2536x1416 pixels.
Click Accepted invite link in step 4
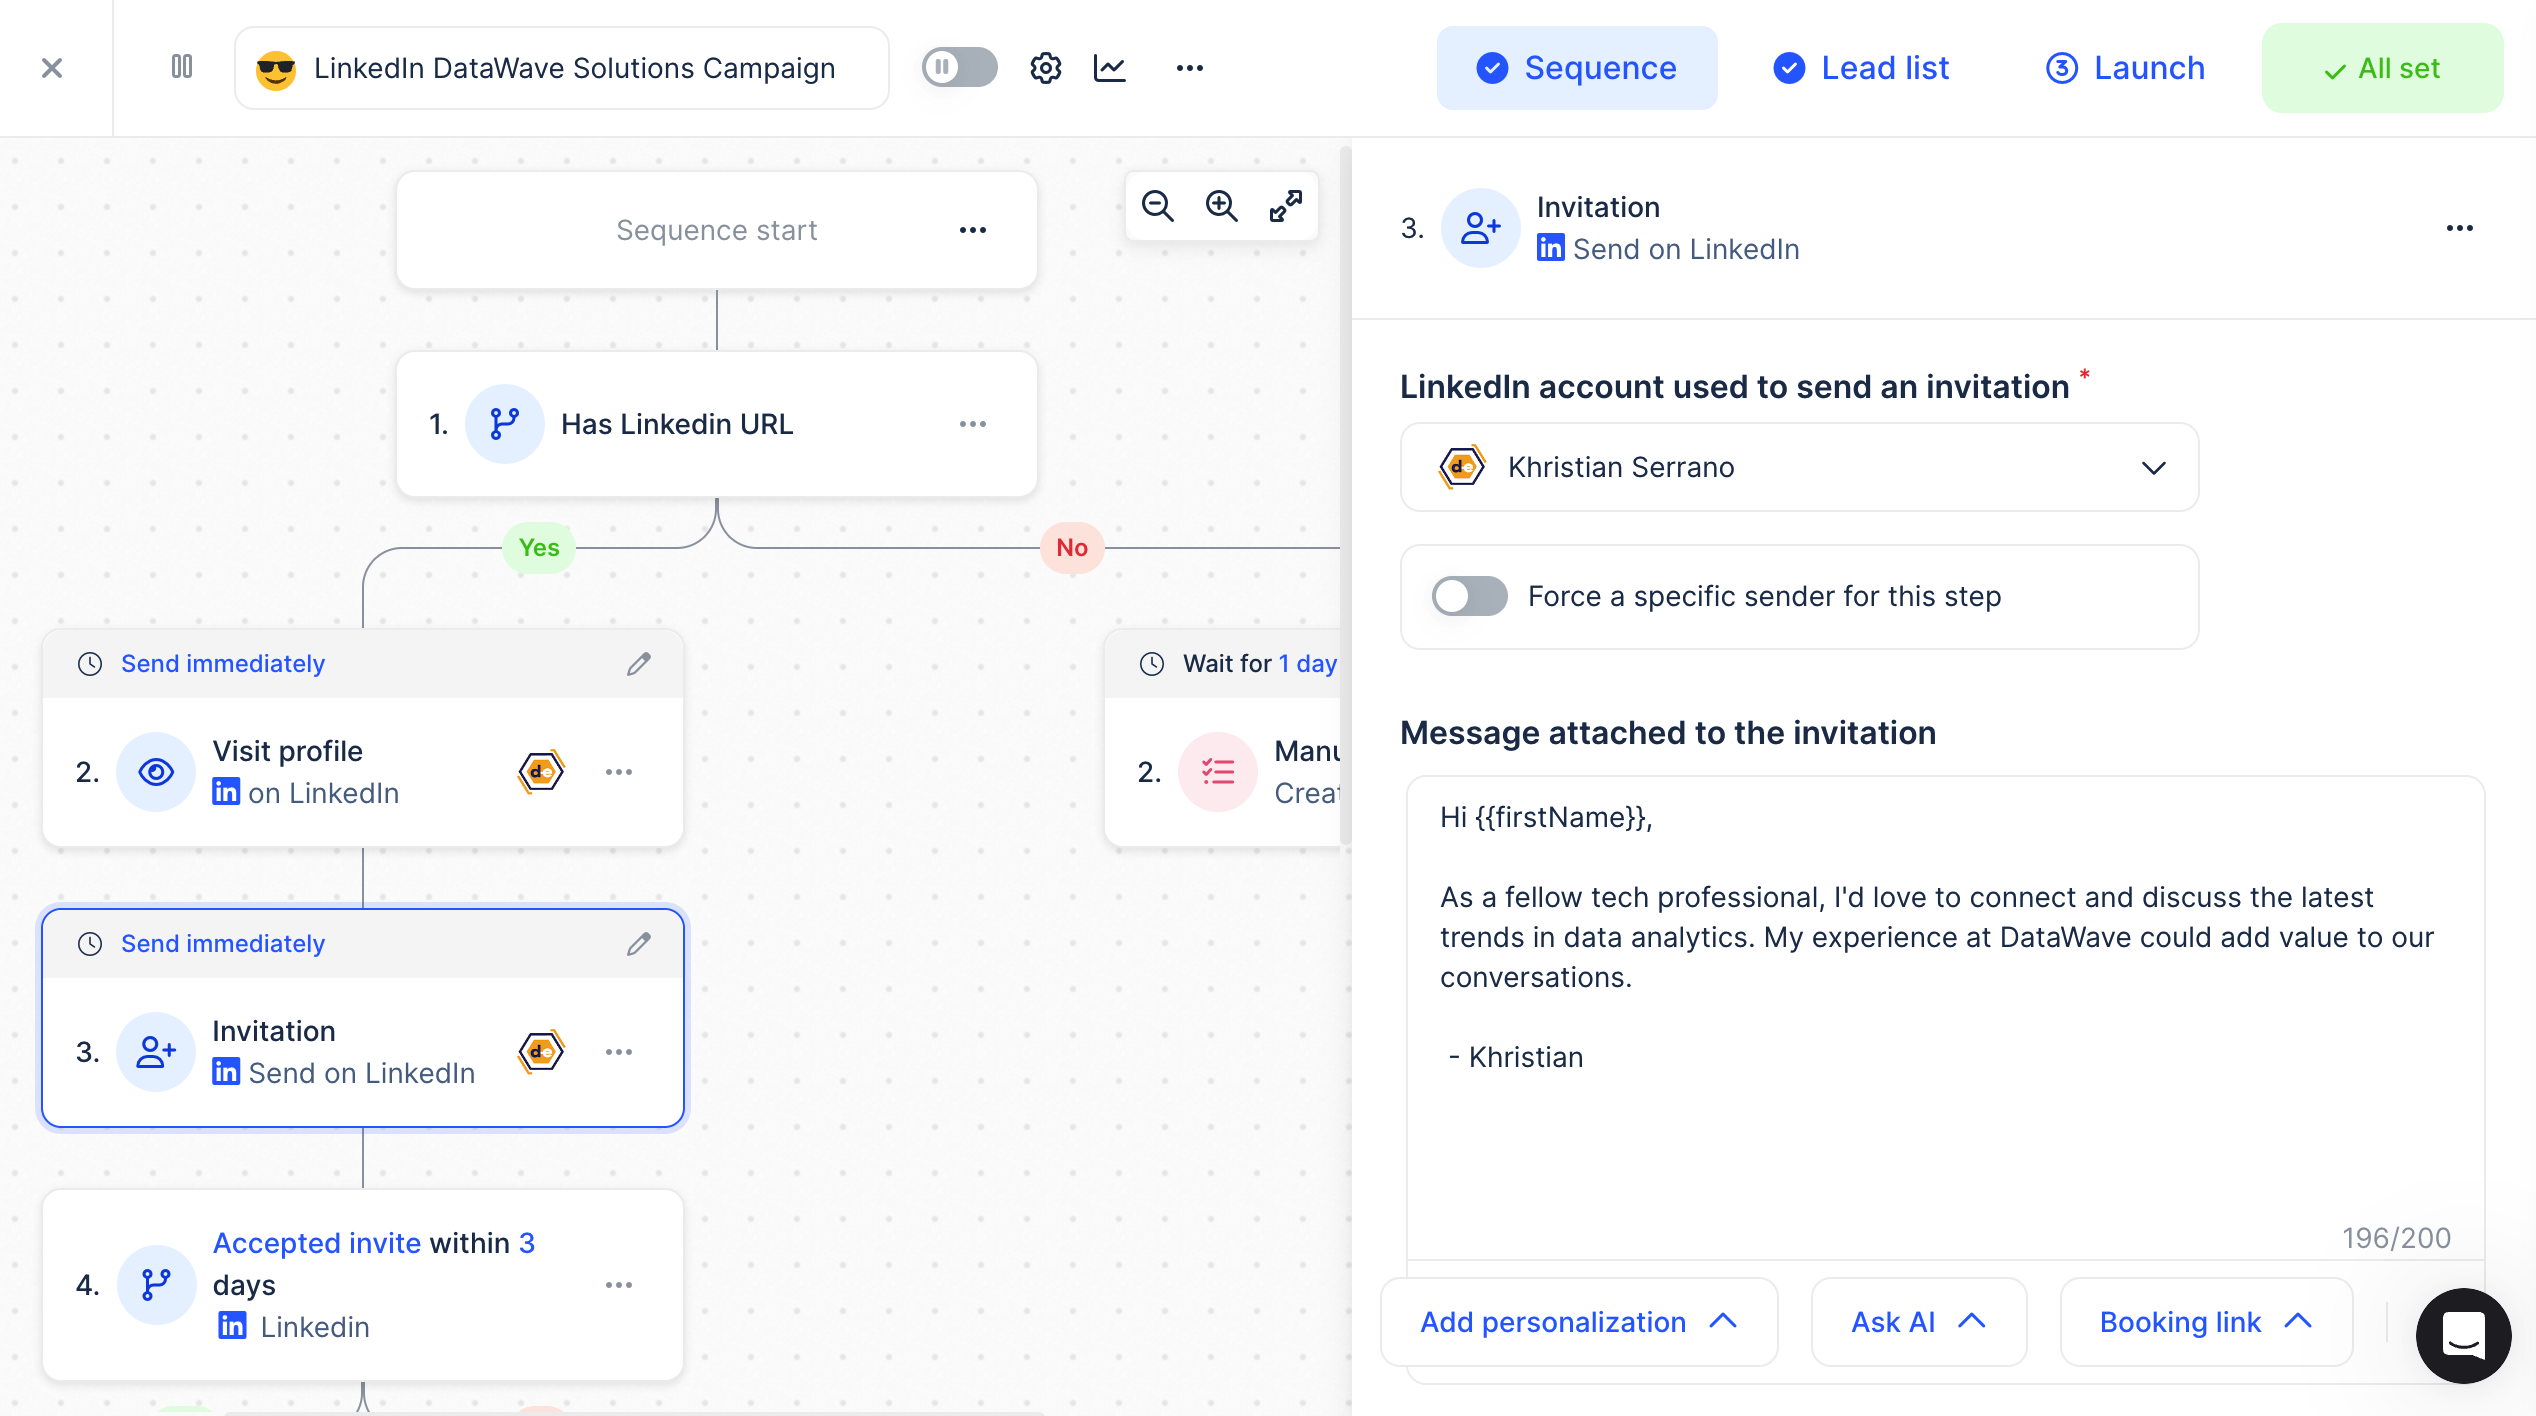point(316,1243)
